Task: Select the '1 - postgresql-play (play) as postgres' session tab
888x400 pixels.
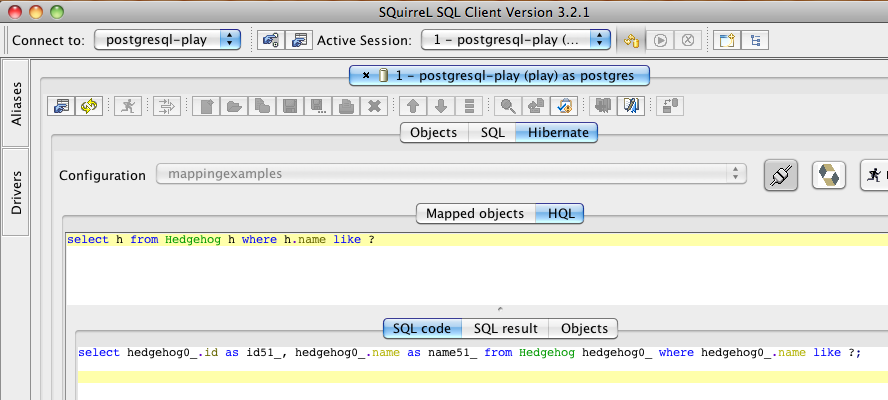Action: pos(500,75)
